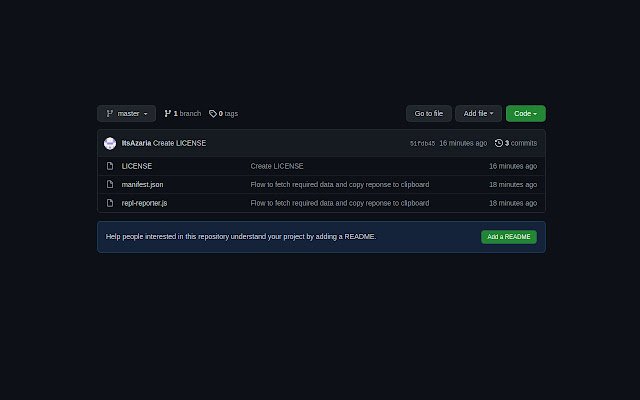The image size is (640, 400).
Task: Click the Go to file button
Action: tap(429, 113)
